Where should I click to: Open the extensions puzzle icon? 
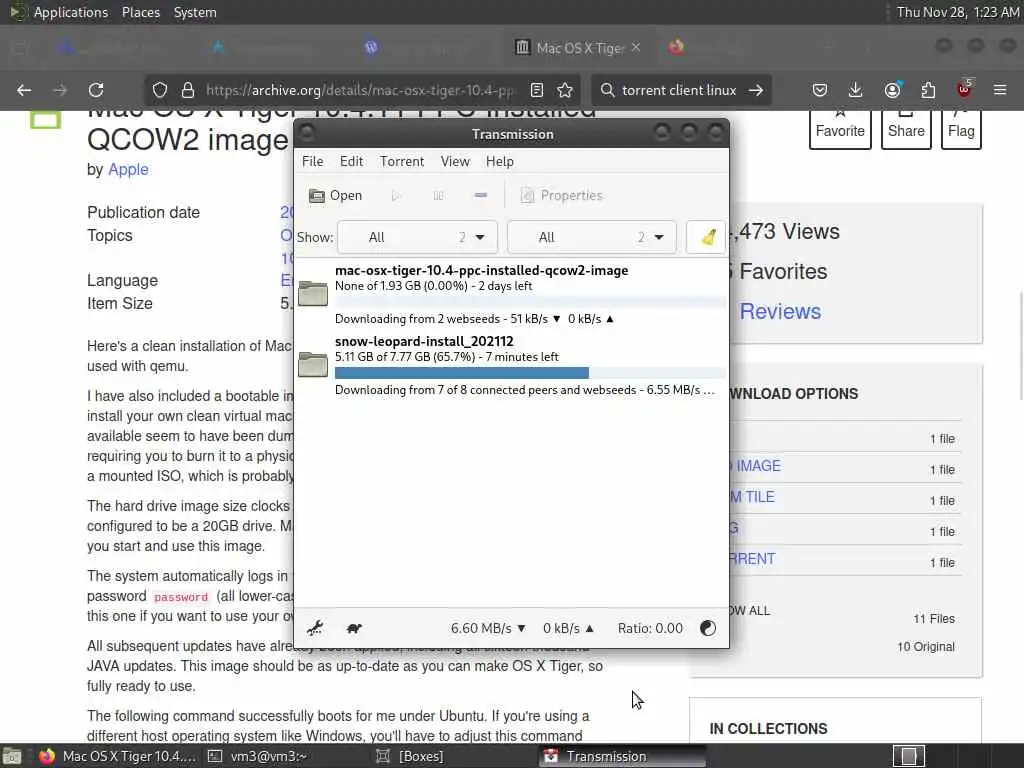click(928, 90)
